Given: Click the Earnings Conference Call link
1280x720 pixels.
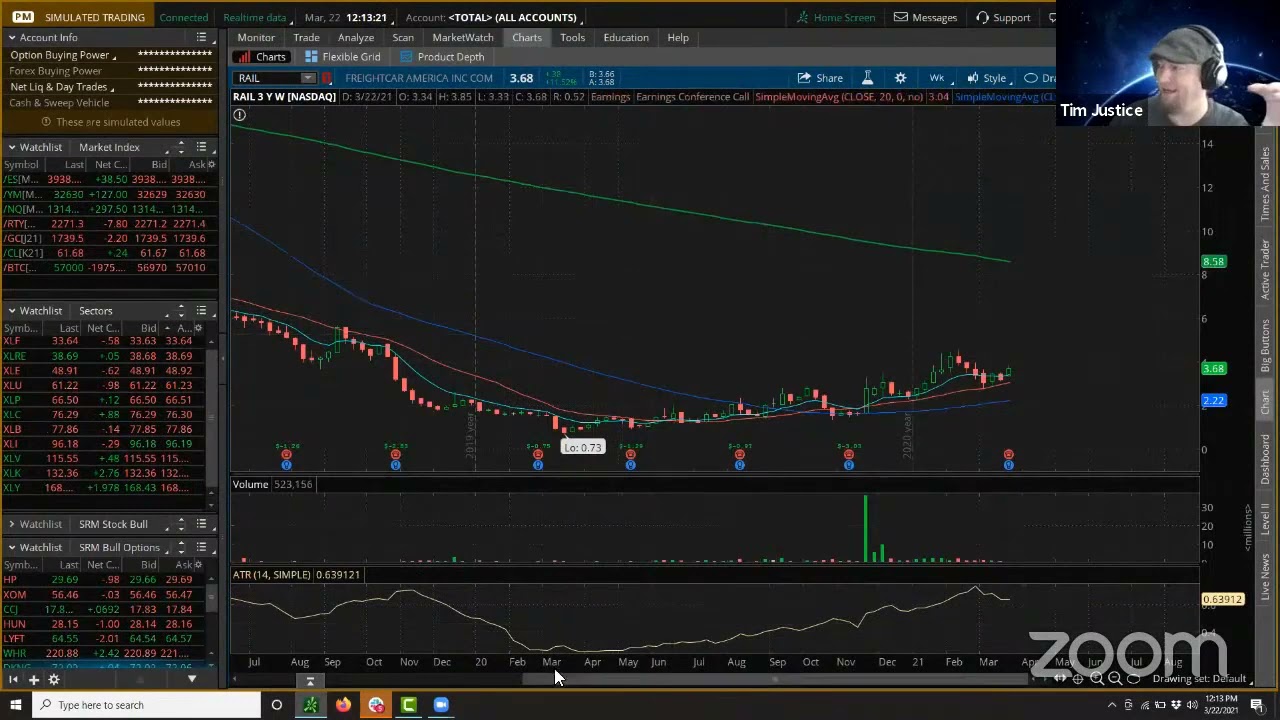Looking at the screenshot, I should [692, 97].
